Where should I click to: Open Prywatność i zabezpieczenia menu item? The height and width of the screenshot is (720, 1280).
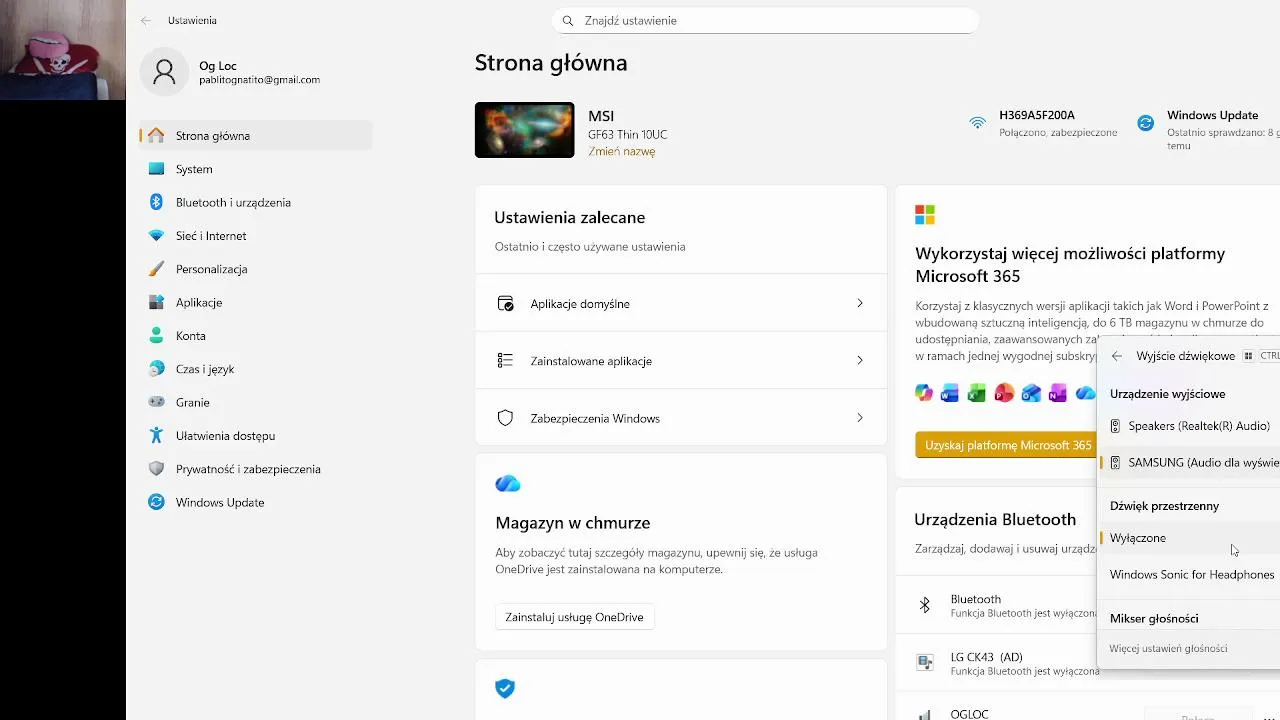248,469
